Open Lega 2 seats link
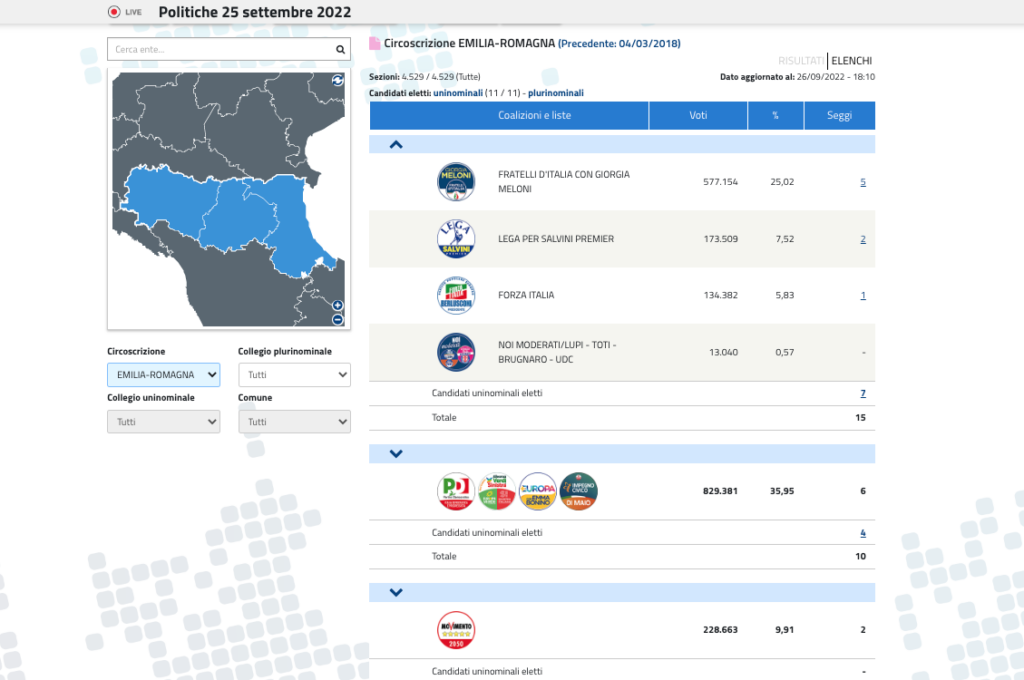 tap(863, 239)
